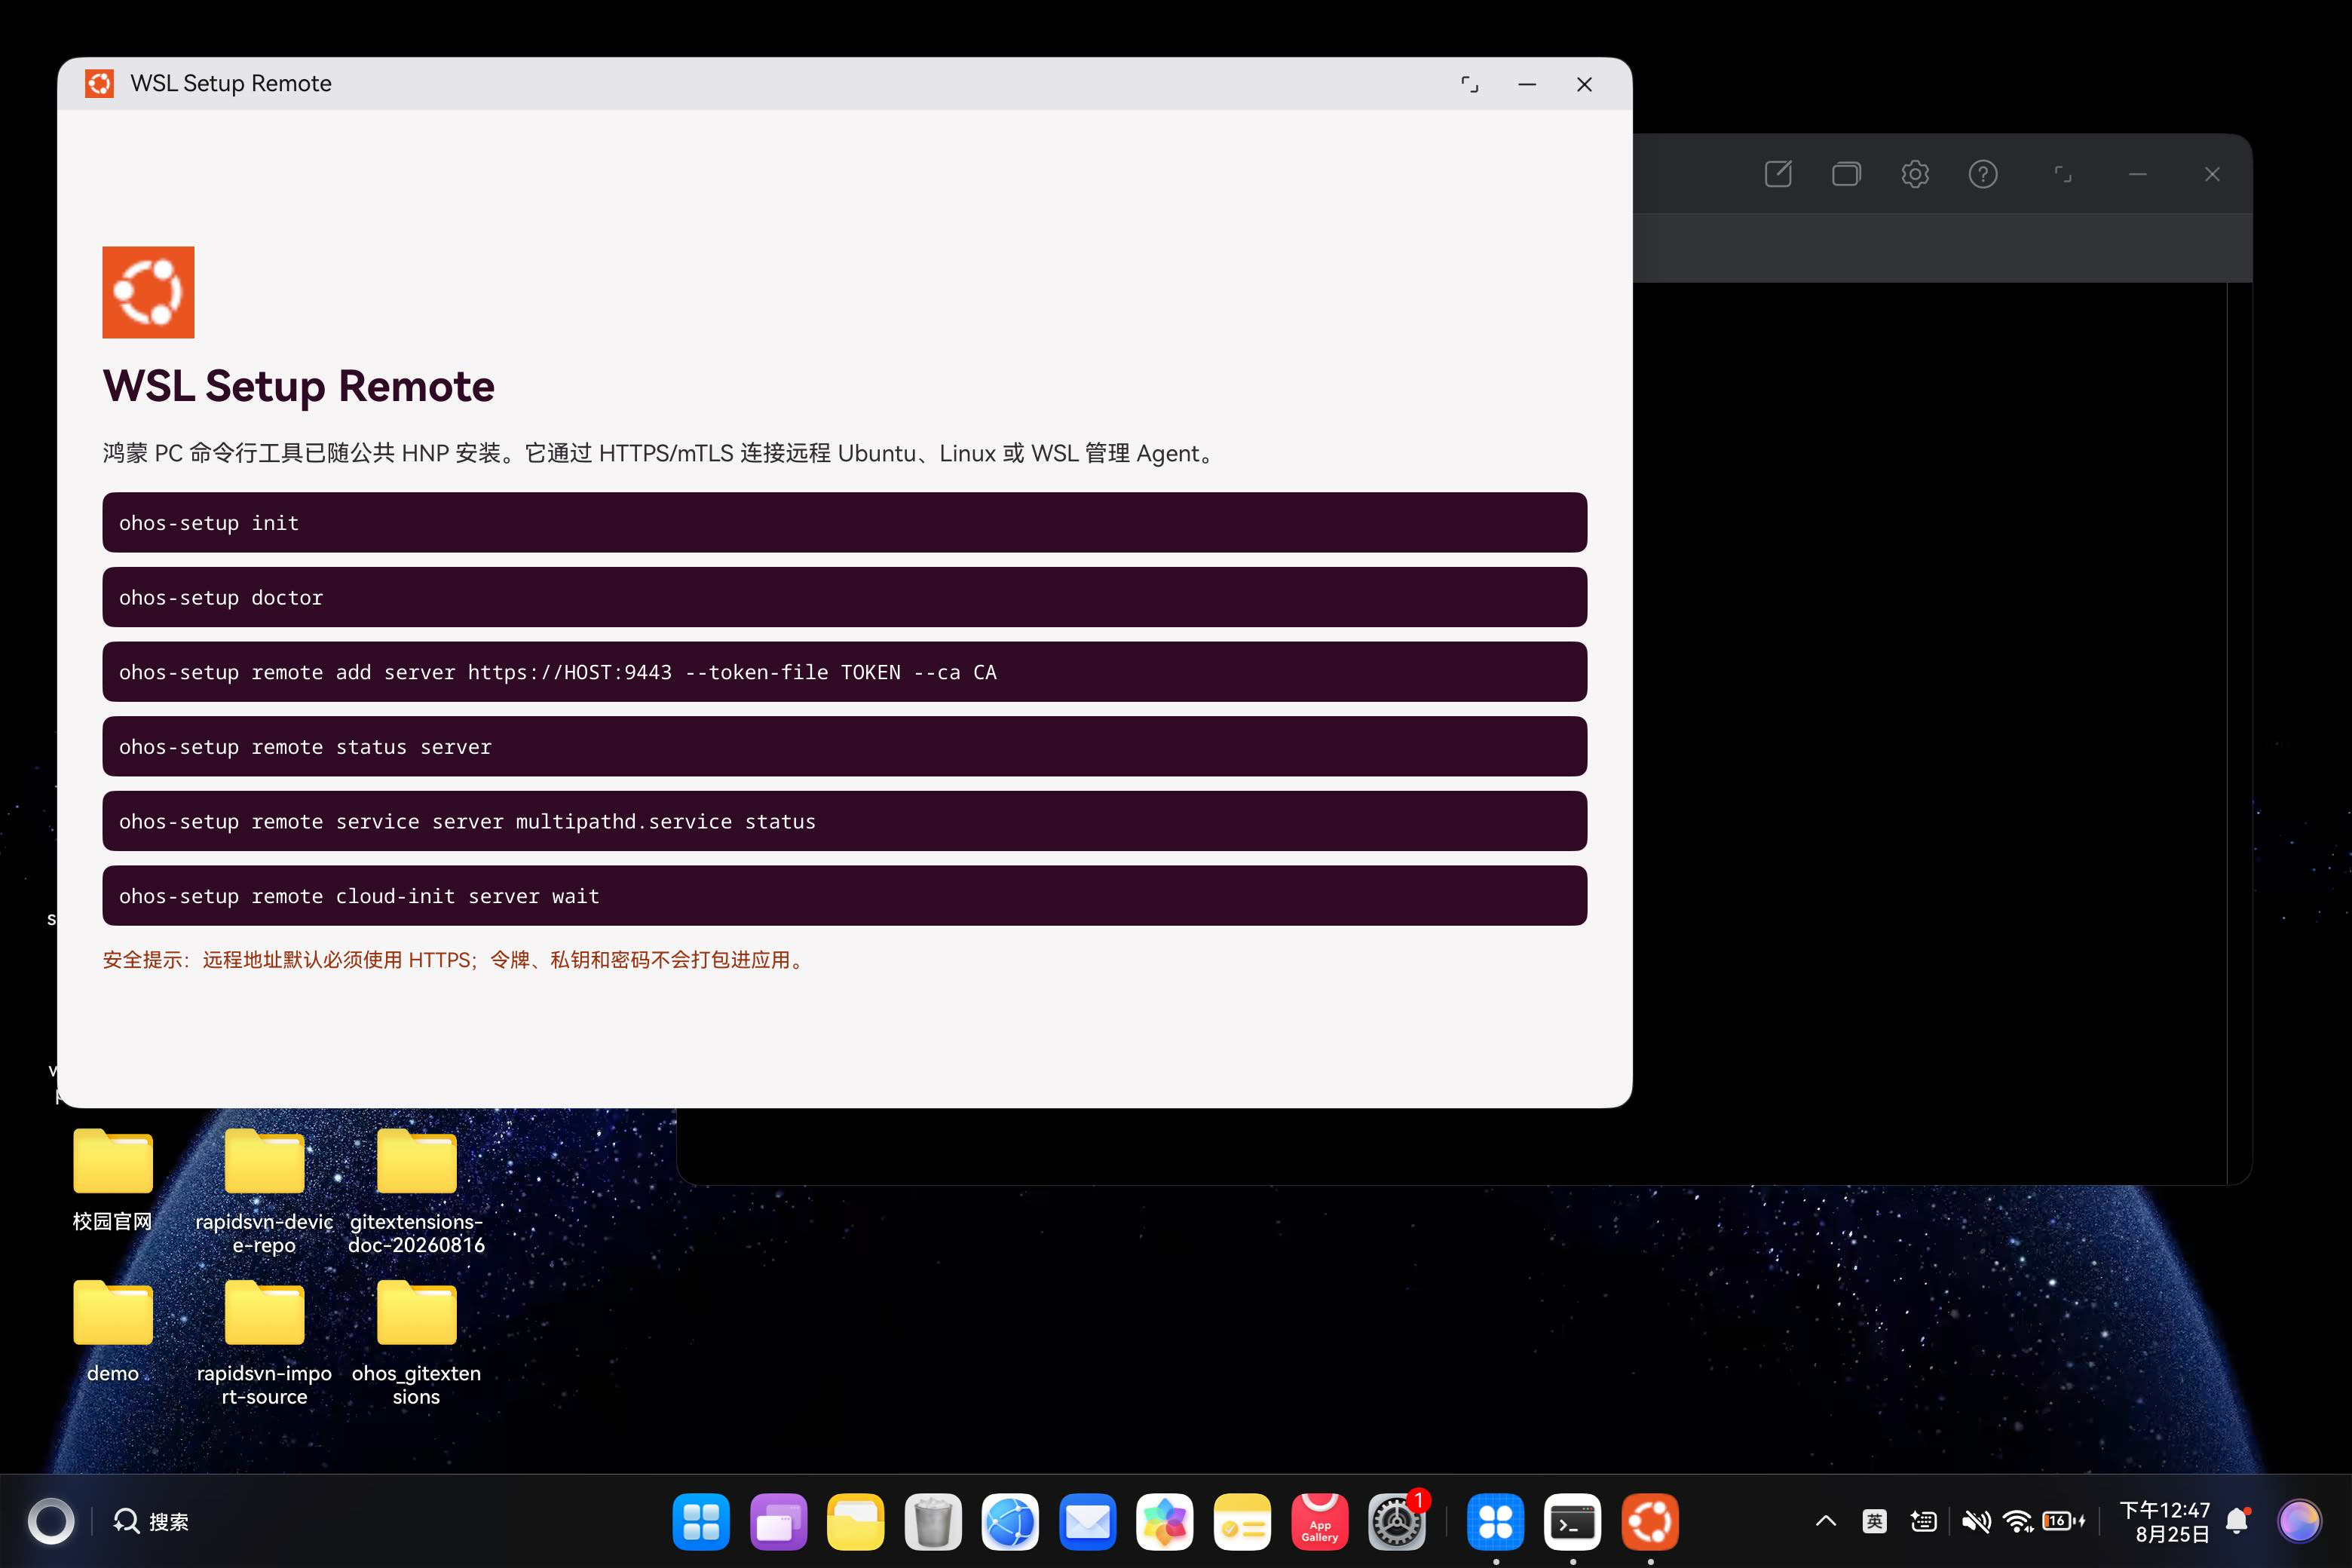Click the keyboard input icon in the system tray
This screenshot has width=2352, height=1568.
point(1923,1522)
